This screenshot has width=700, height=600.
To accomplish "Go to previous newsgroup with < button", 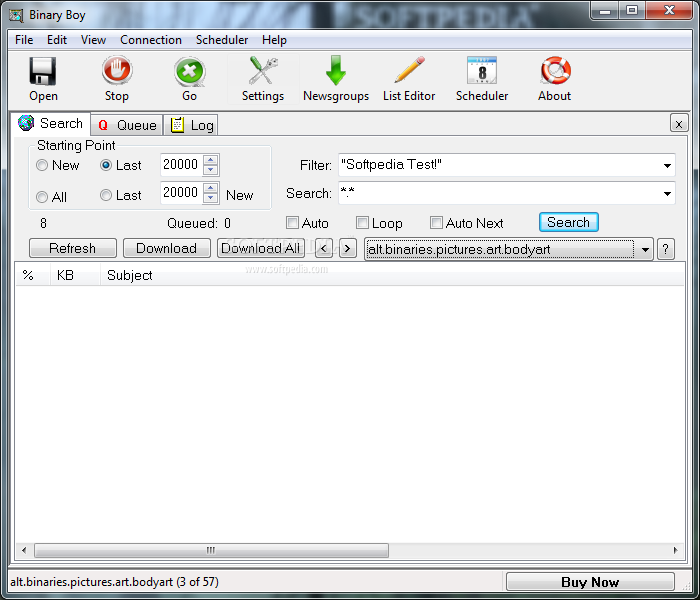I will click(x=324, y=248).
